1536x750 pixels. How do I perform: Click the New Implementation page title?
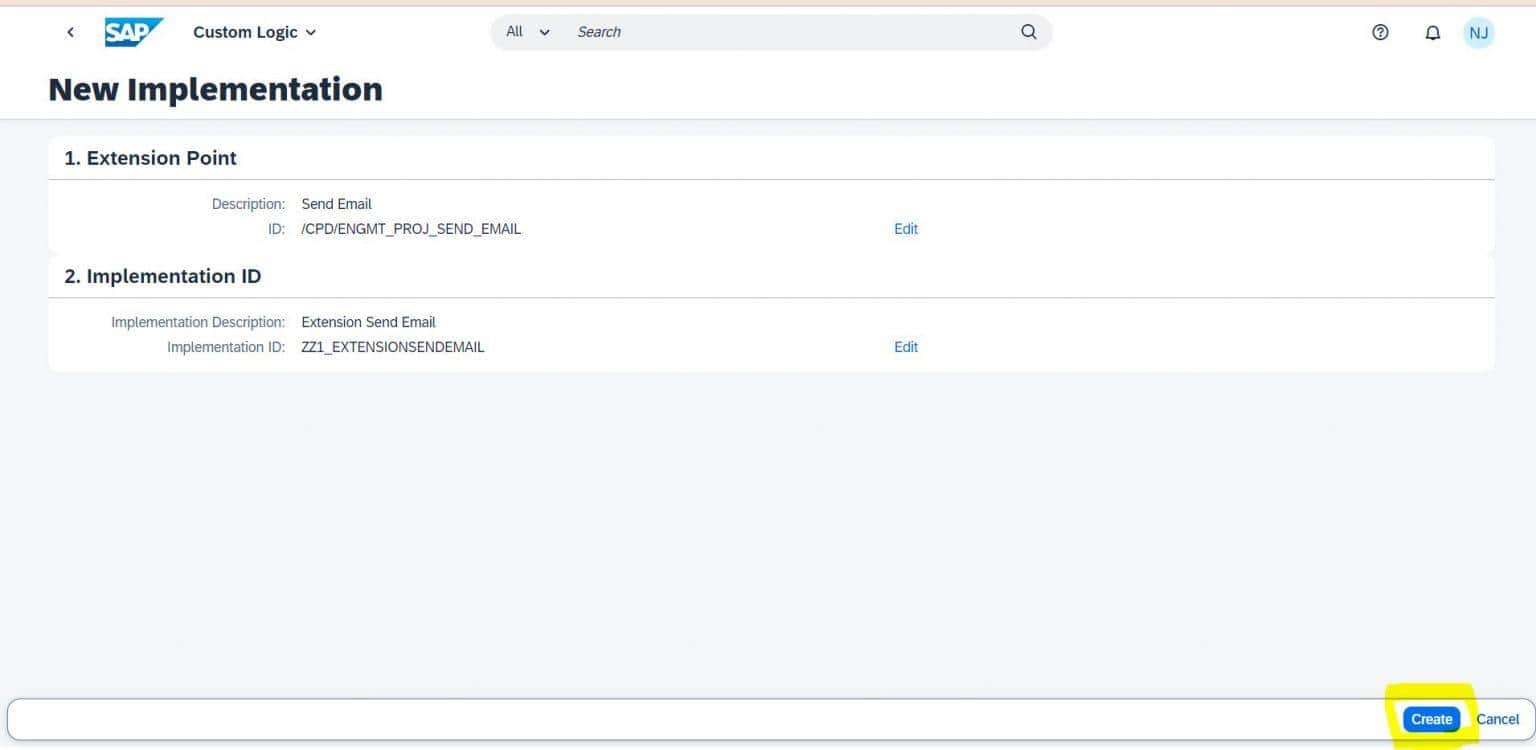tap(215, 89)
